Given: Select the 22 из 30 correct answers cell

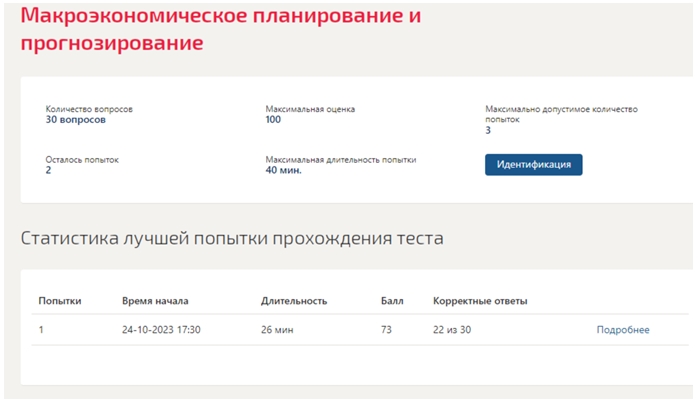Looking at the screenshot, I should (x=452, y=330).
